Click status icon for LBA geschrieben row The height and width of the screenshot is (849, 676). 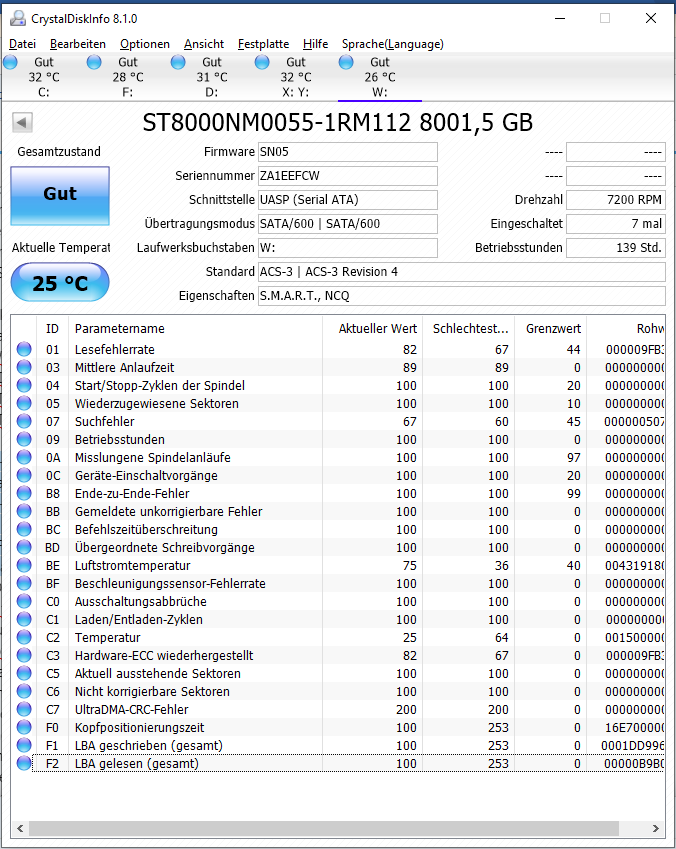coord(24,745)
